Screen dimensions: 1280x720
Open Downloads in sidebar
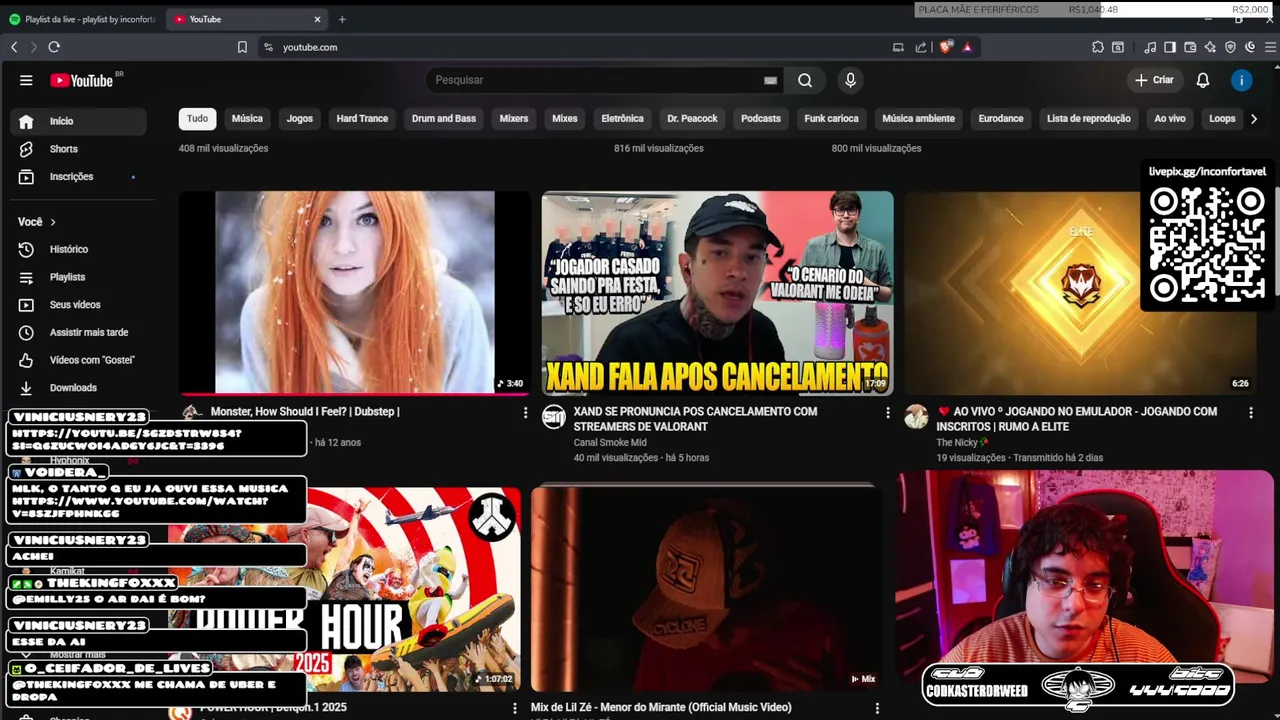point(78,388)
